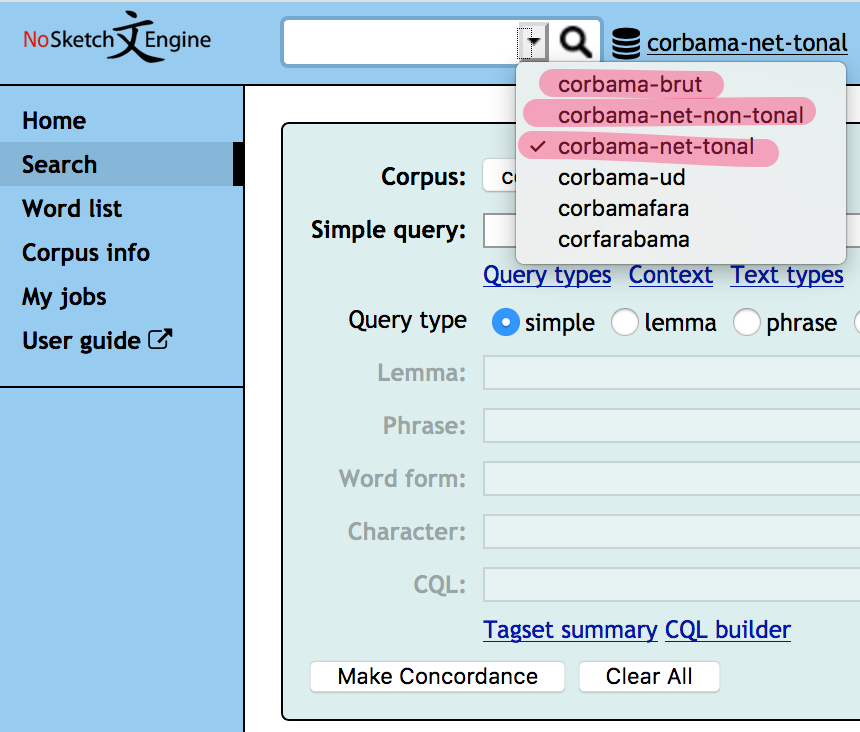Click the database cylinder icon near corpus name
The image size is (860, 732).
625,42
